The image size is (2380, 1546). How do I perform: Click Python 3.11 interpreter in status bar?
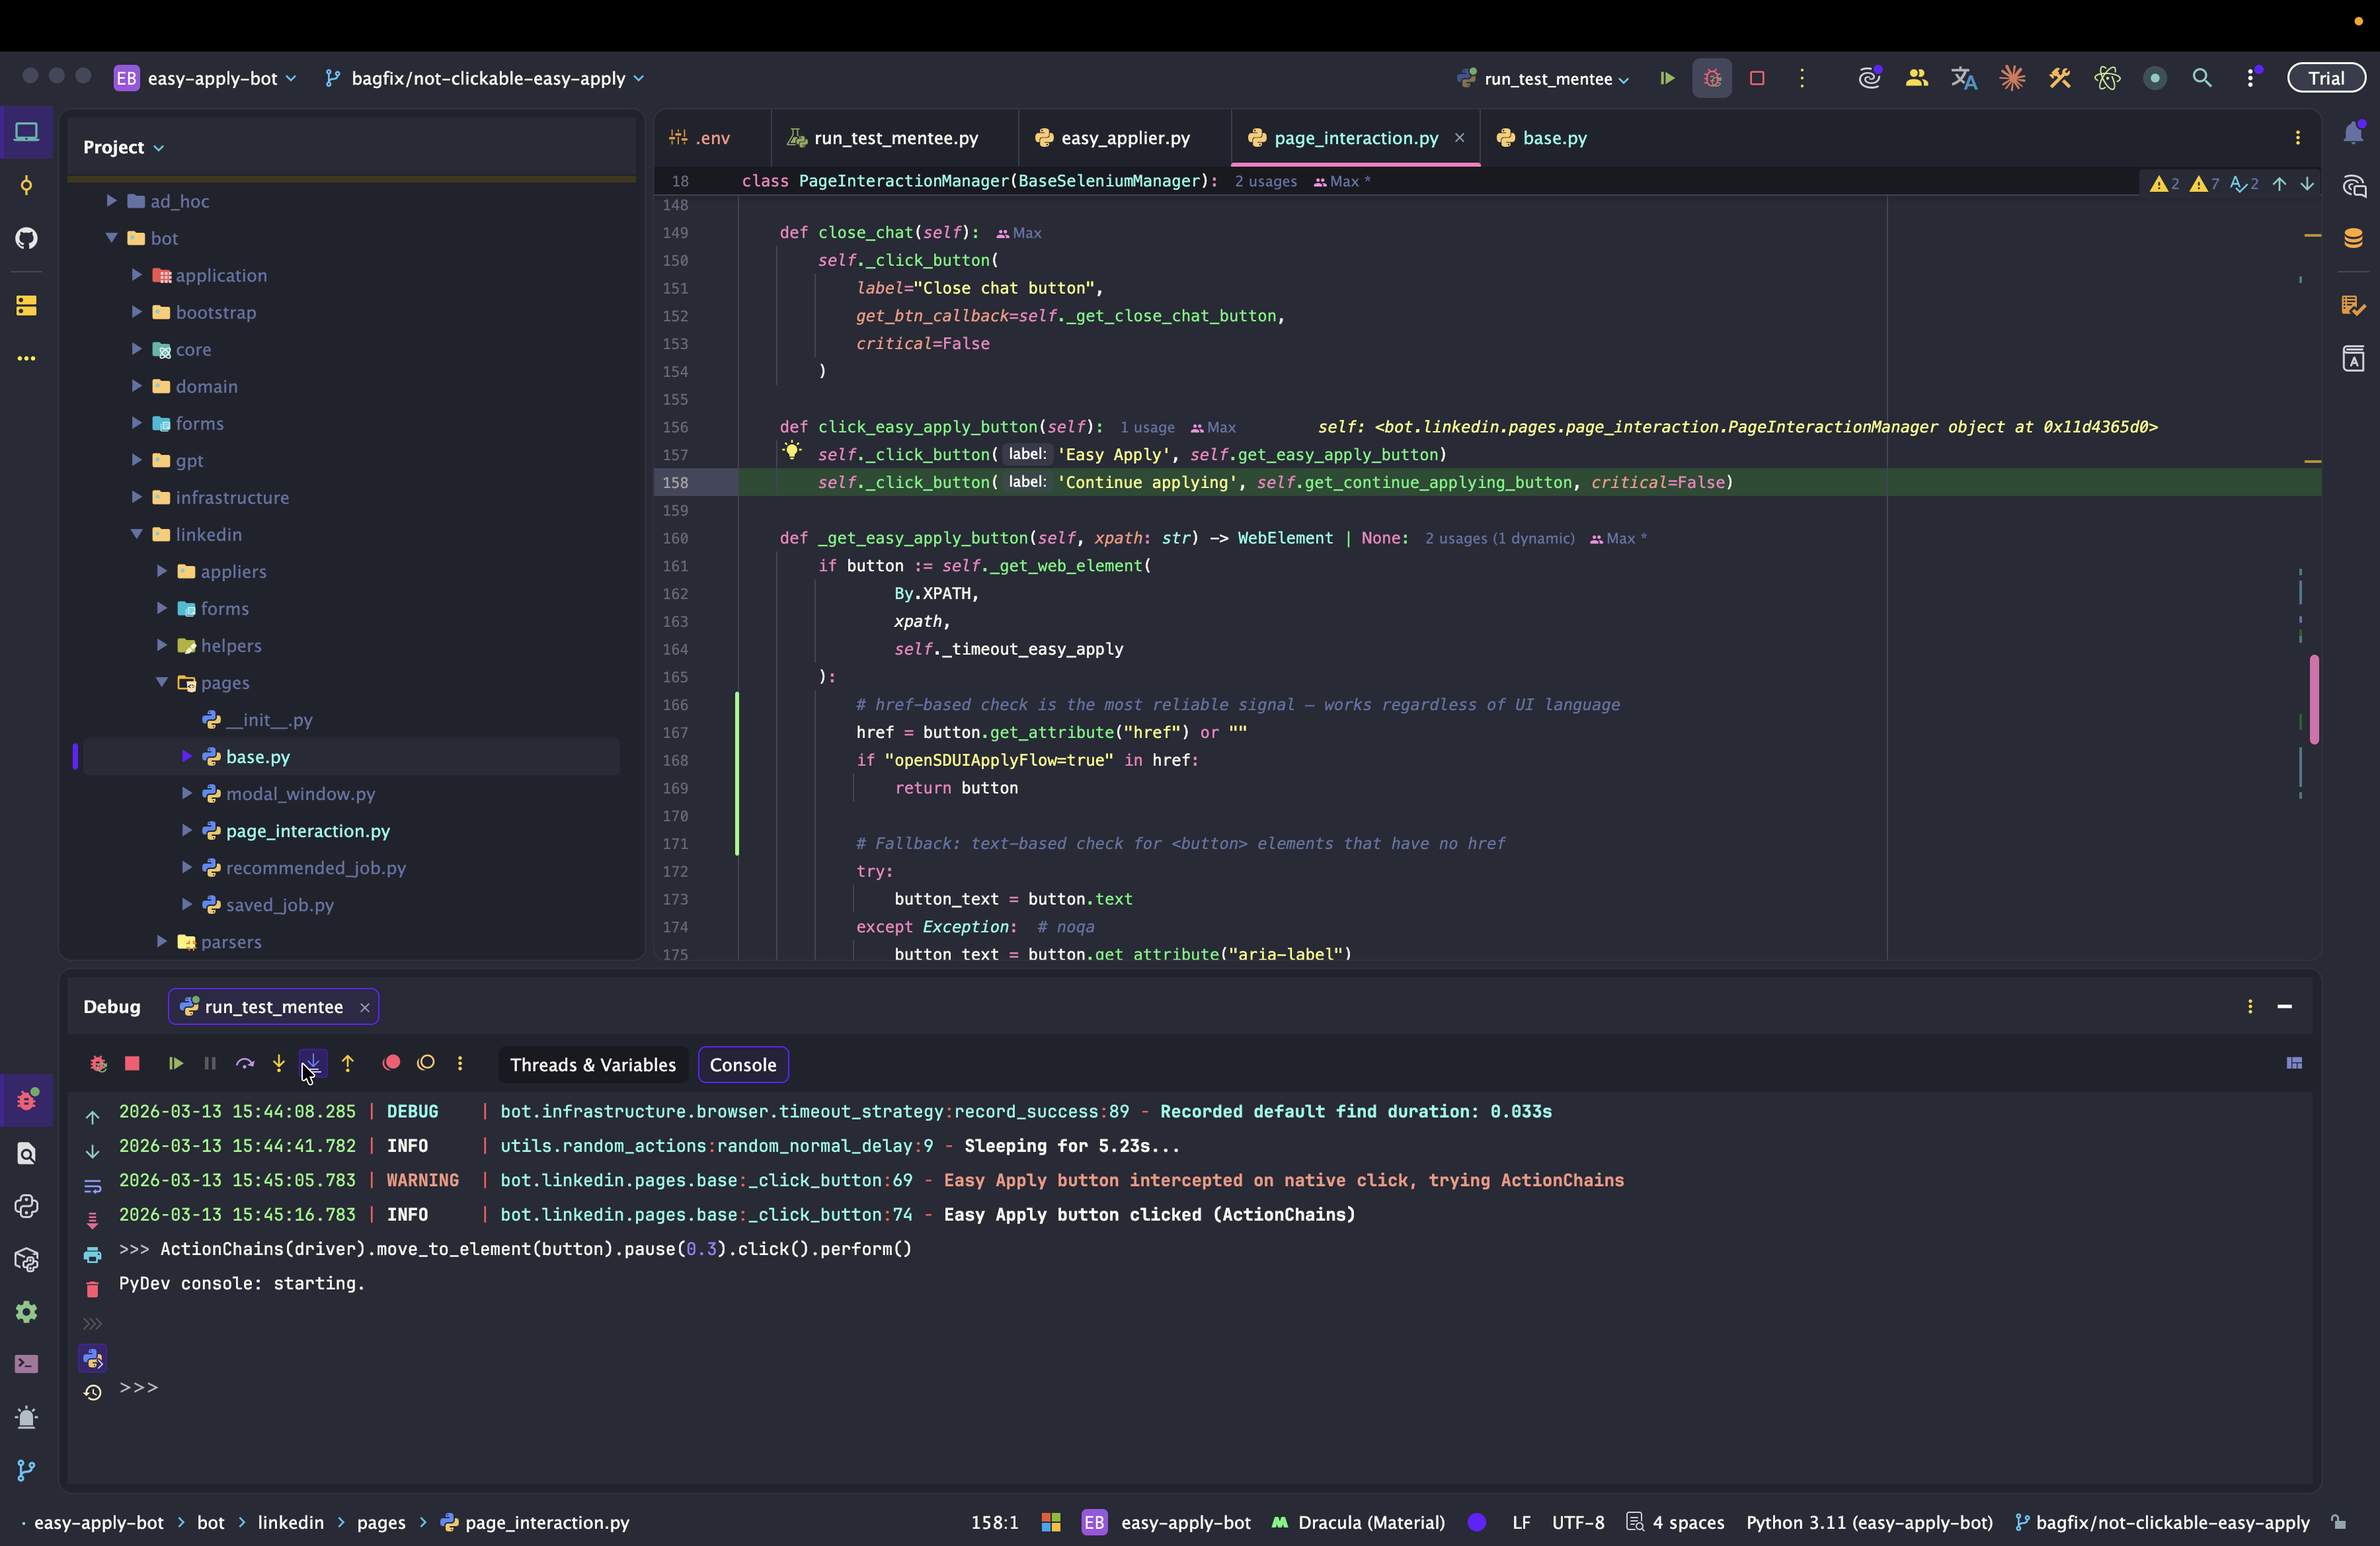1869,1522
